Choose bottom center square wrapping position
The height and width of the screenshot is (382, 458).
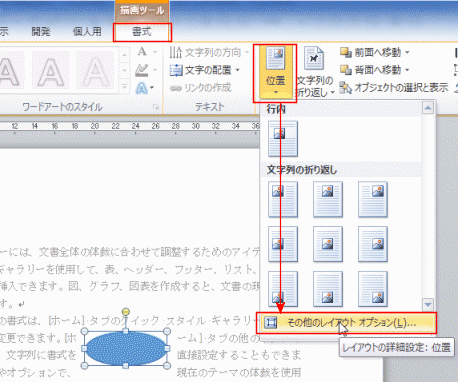pos(328,289)
